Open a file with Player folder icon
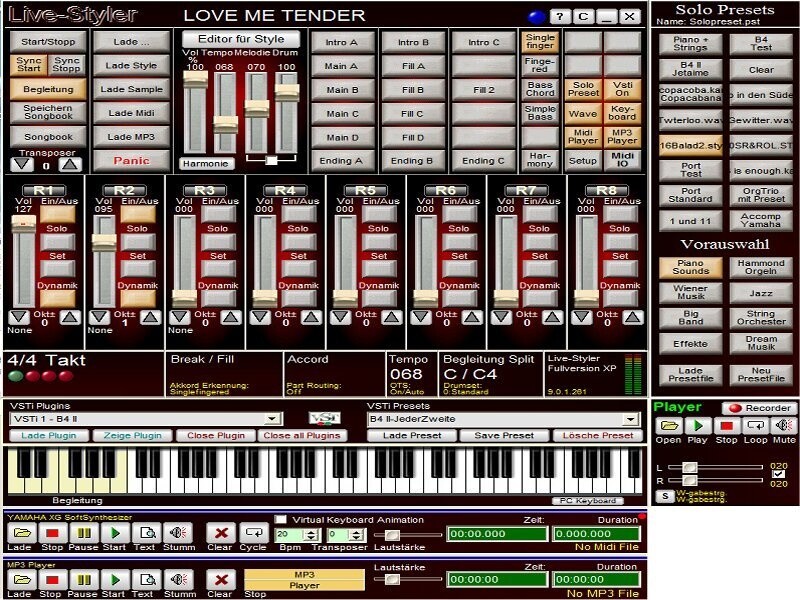This screenshot has width=800, height=600. click(669, 425)
